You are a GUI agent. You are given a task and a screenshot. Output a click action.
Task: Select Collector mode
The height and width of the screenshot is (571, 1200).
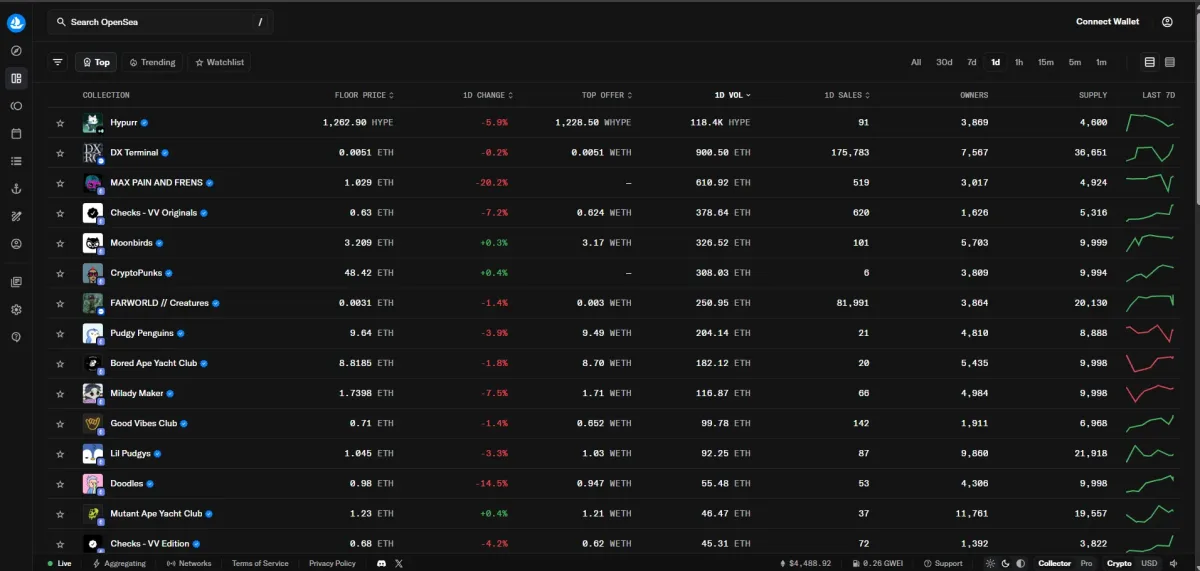(1055, 563)
